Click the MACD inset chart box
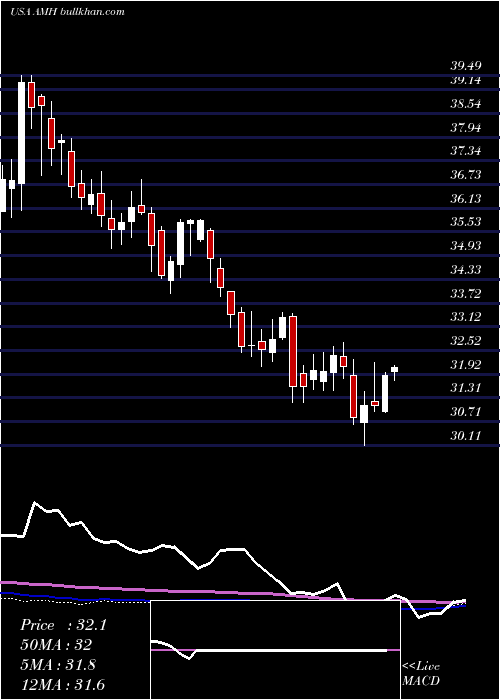Screen dimensions: 500x700 click(x=275, y=650)
